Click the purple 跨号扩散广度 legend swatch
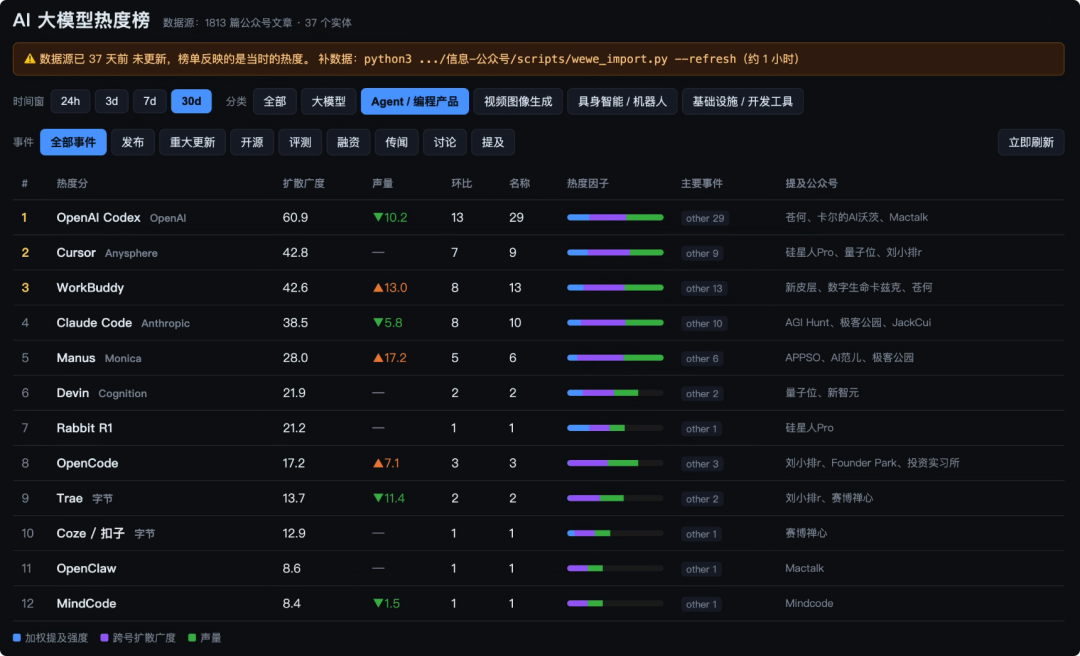This screenshot has height=656, width=1080. [x=105, y=639]
